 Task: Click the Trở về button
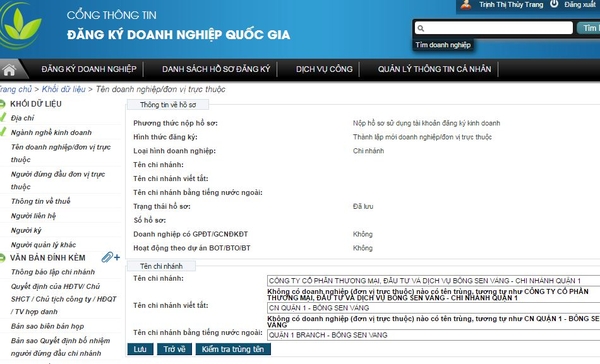(x=174, y=349)
